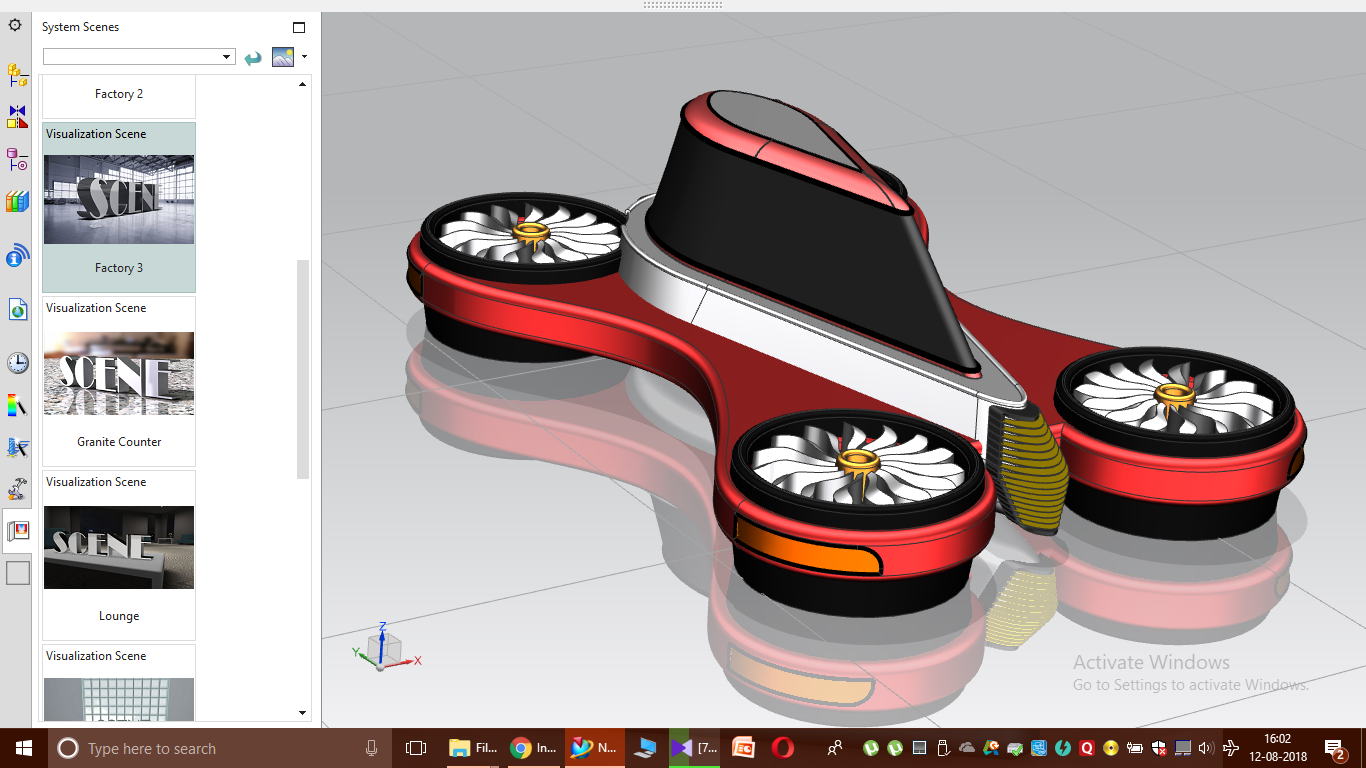Open the Manufacturing Wizards robot tab
This screenshot has width=1366, height=768.
pyautogui.click(x=17, y=489)
